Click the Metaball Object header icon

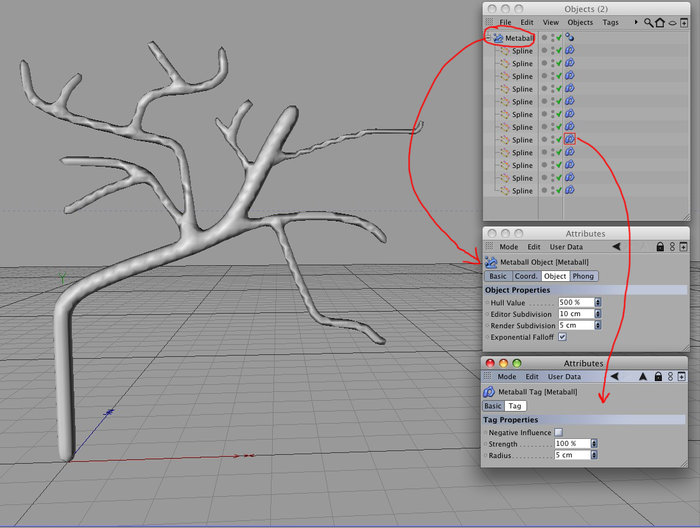491,262
